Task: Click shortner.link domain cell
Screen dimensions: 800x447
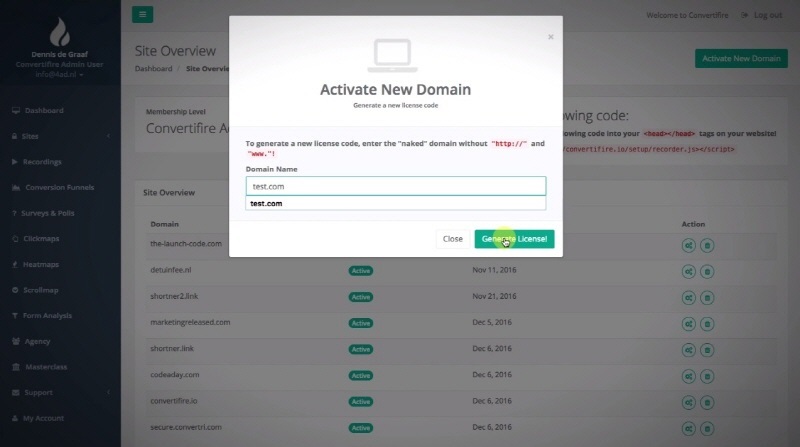Action: click(x=172, y=349)
